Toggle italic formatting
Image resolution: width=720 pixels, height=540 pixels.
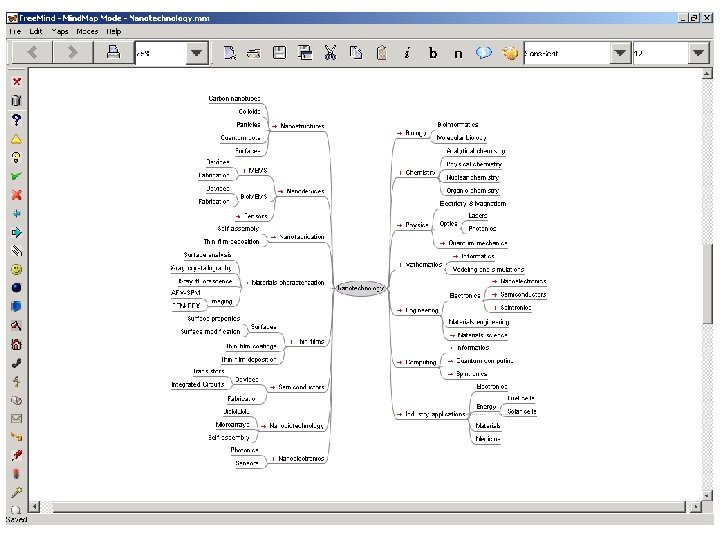point(407,53)
